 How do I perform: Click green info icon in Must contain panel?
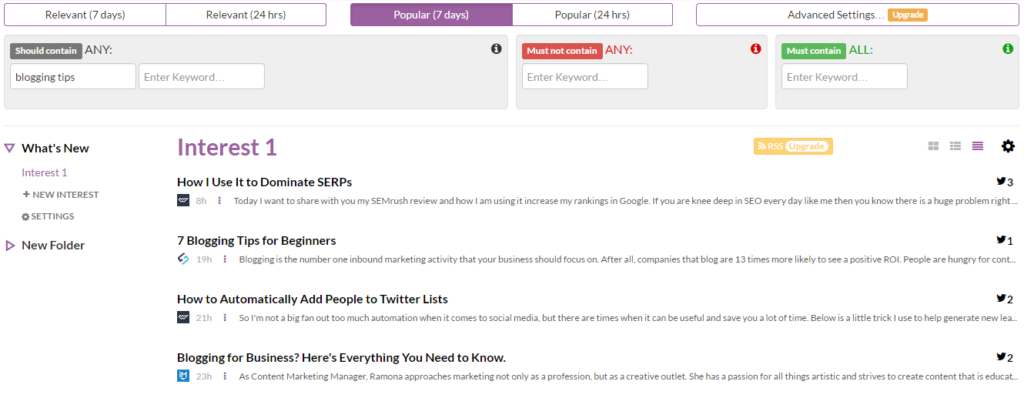tap(1008, 49)
